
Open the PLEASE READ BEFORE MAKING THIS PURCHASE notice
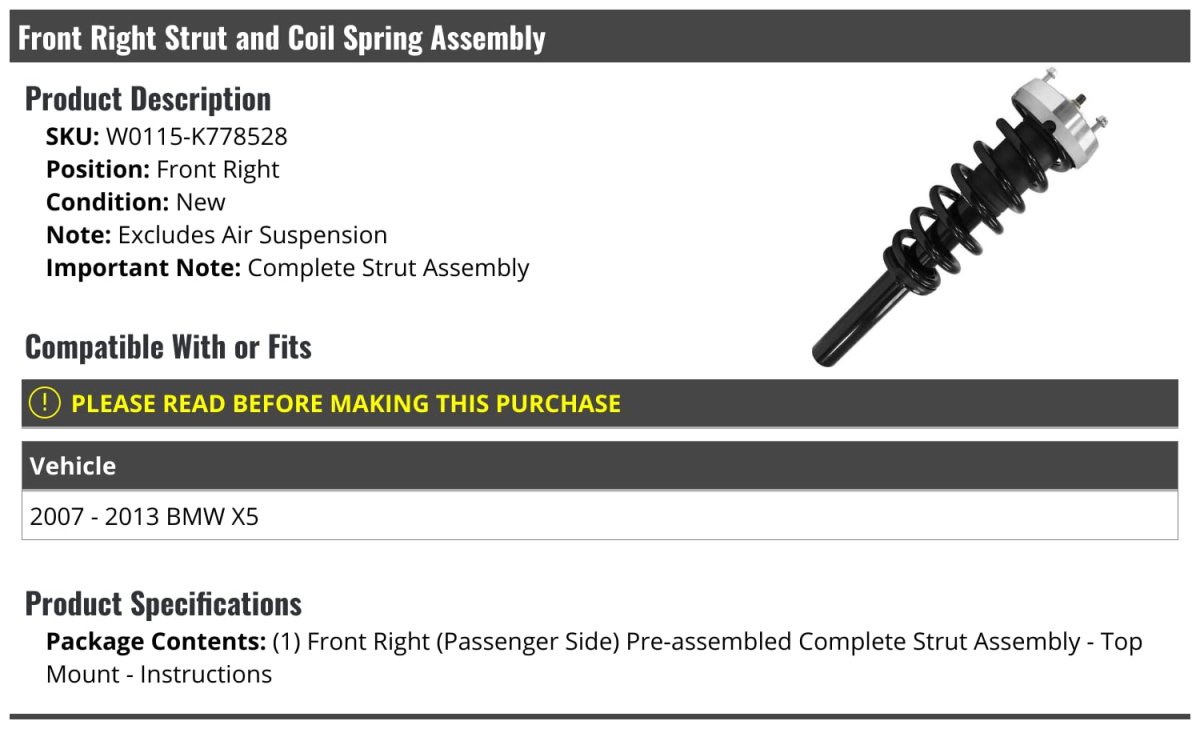(x=346, y=404)
